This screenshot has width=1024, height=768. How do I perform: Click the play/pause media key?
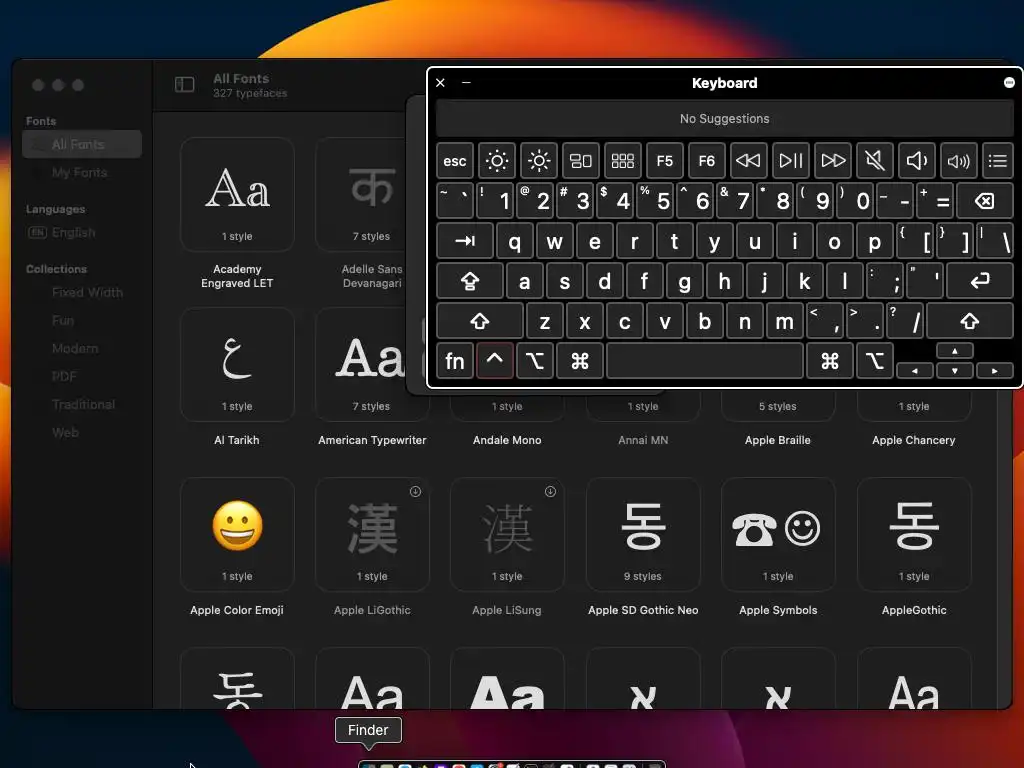pos(791,161)
